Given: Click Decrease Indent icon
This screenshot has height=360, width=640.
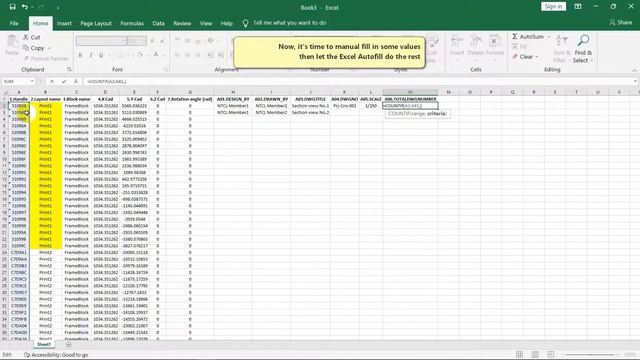Looking at the screenshot, I should click(x=211, y=55).
